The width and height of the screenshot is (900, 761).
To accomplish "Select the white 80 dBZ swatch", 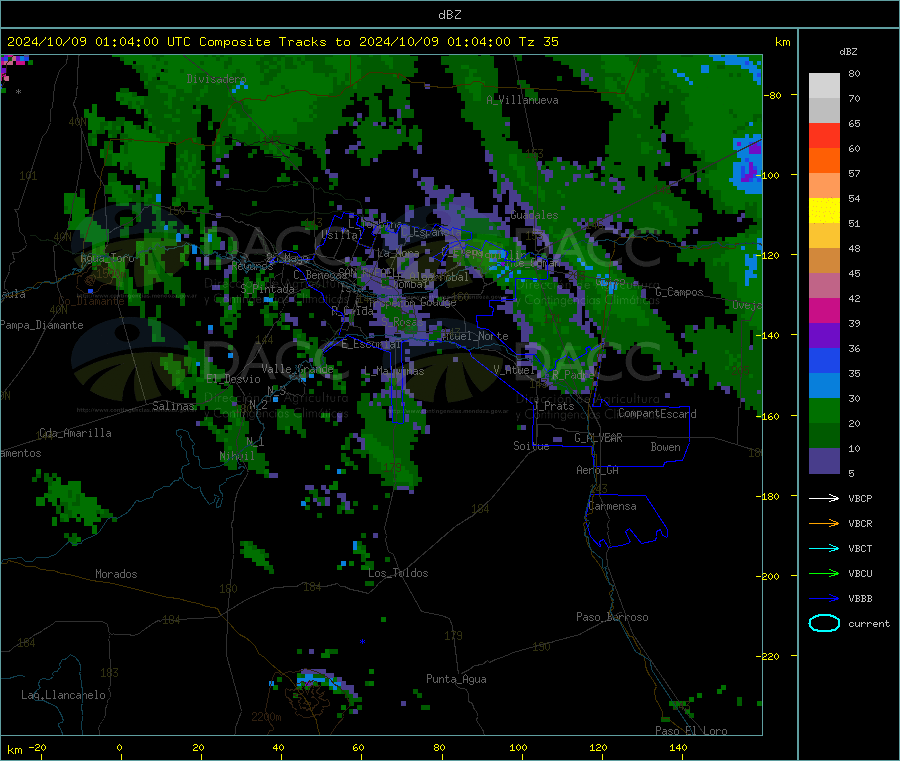I will point(824,86).
